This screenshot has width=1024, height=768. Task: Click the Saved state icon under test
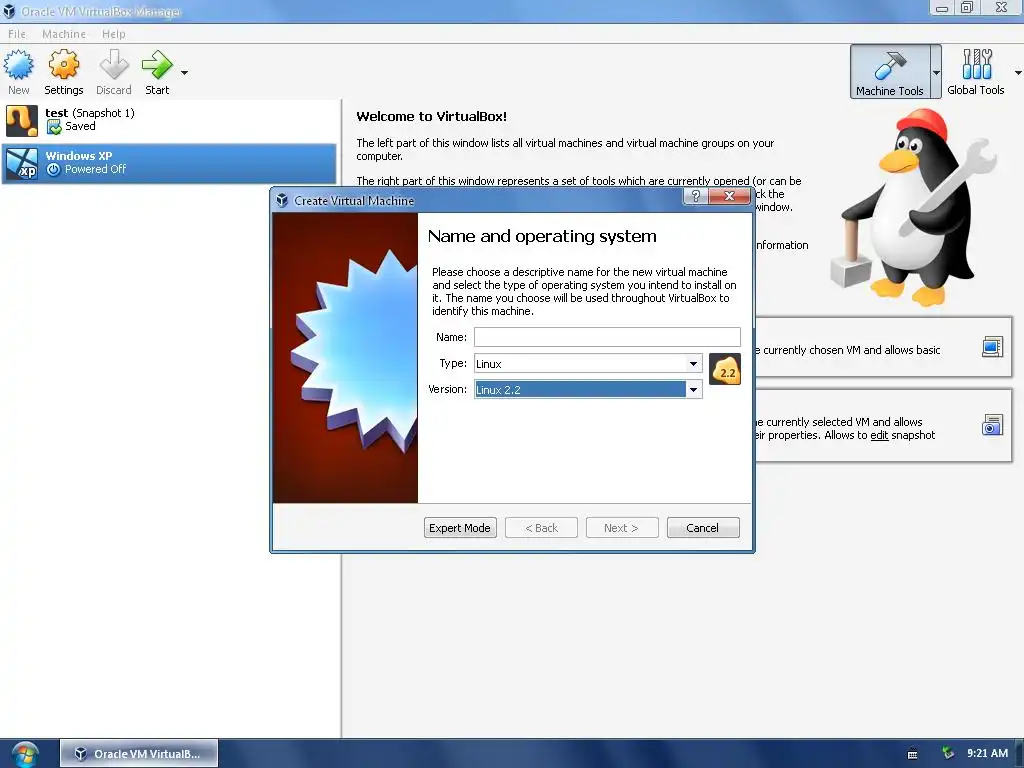click(54, 127)
